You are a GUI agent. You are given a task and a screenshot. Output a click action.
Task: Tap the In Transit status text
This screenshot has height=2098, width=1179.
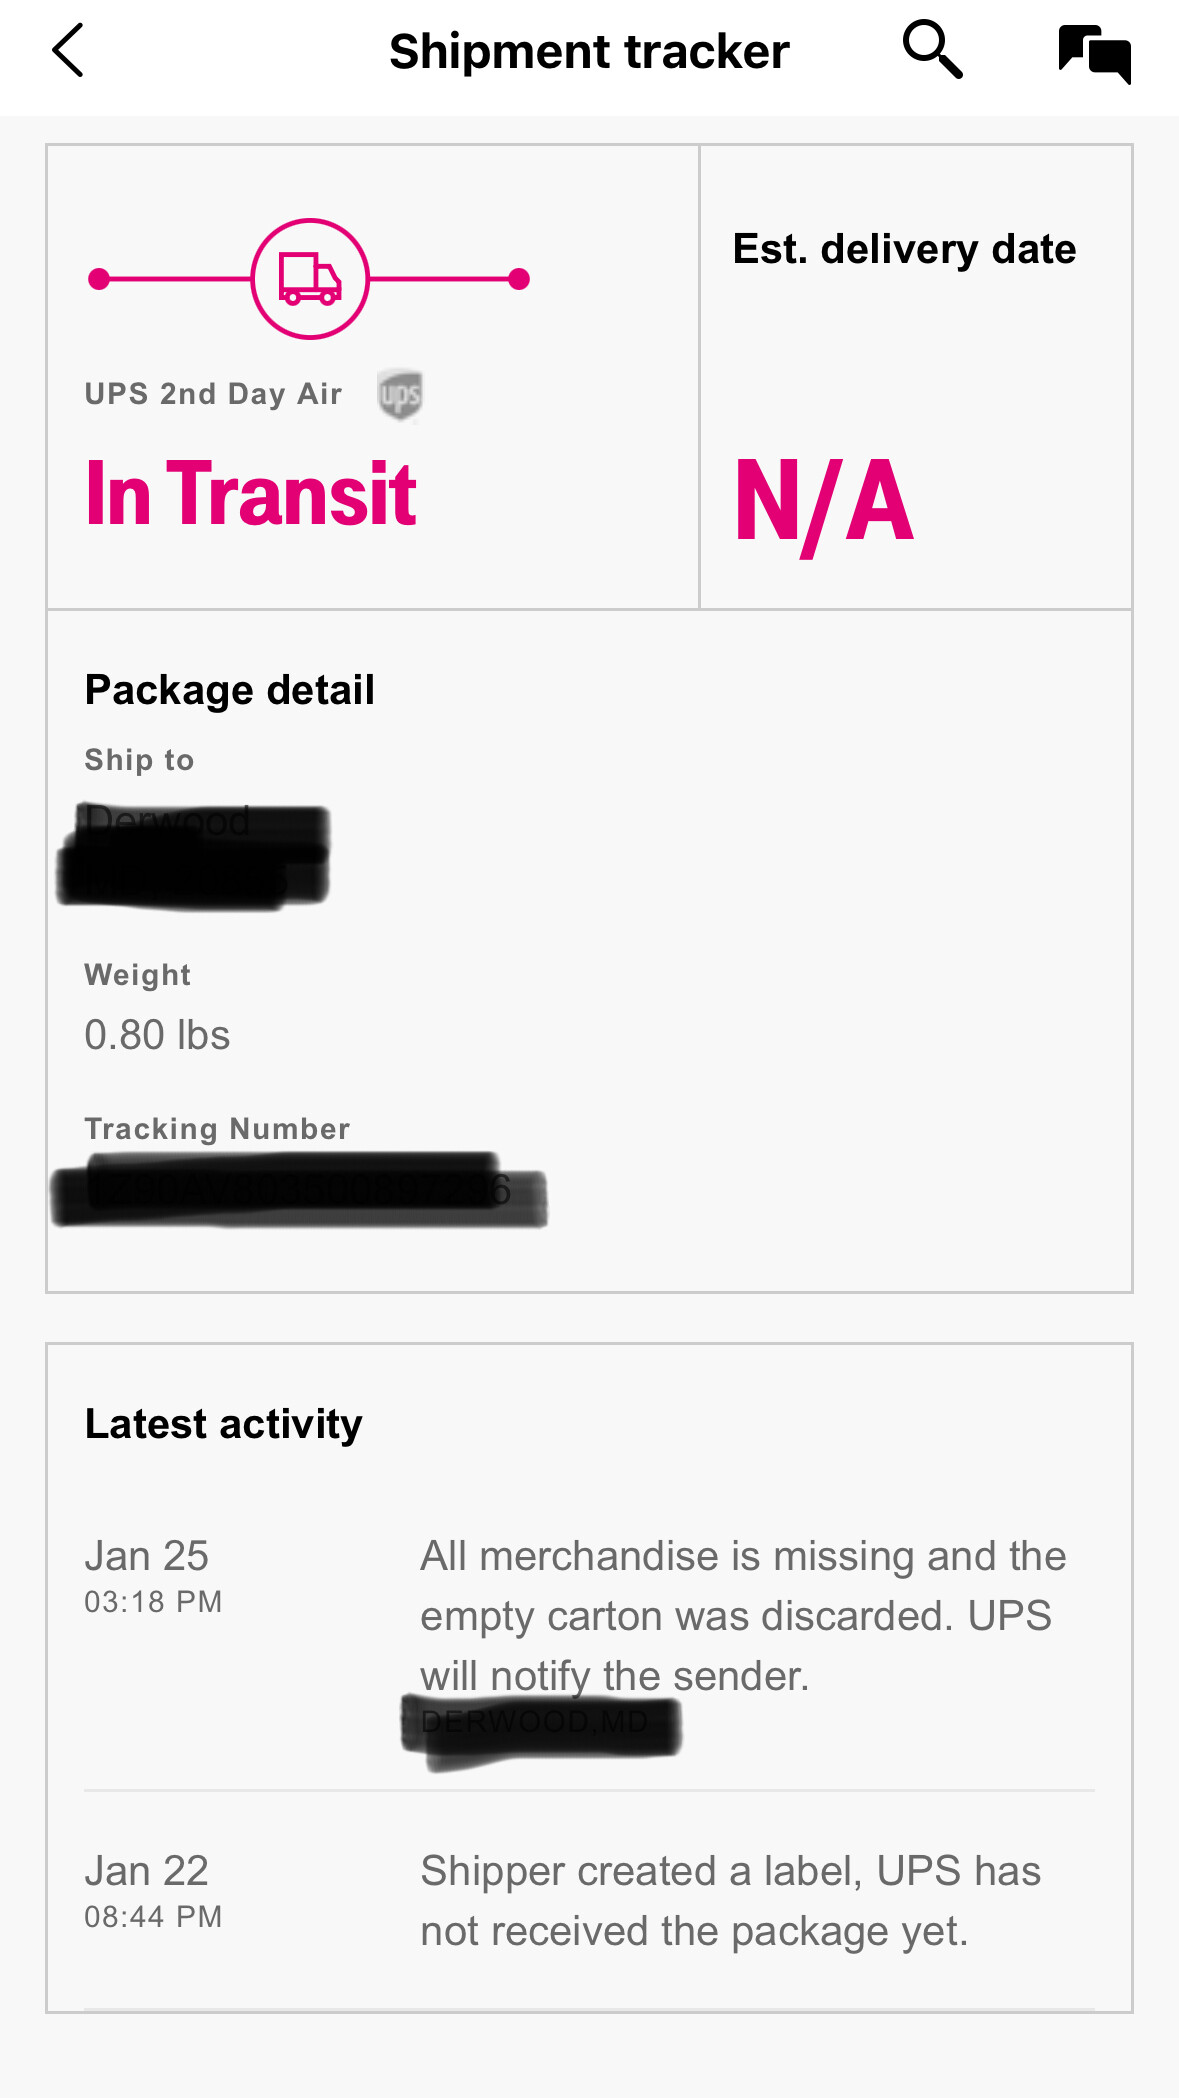point(250,493)
